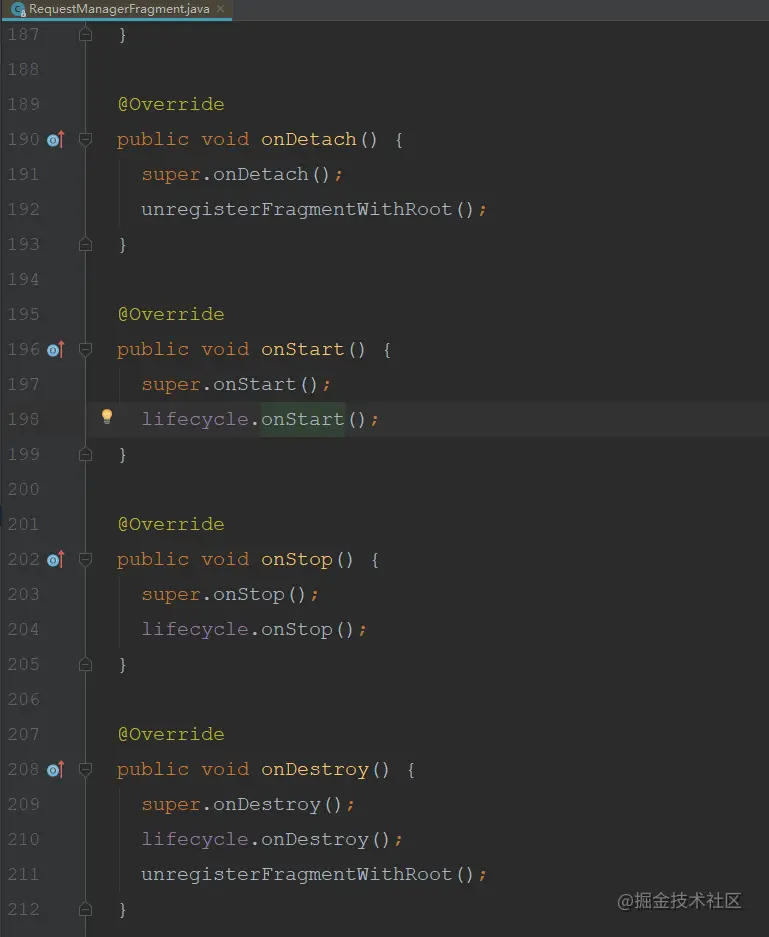The image size is (769, 937).
Task: Click super.onDetach() call on line 191
Action: pos(242,174)
